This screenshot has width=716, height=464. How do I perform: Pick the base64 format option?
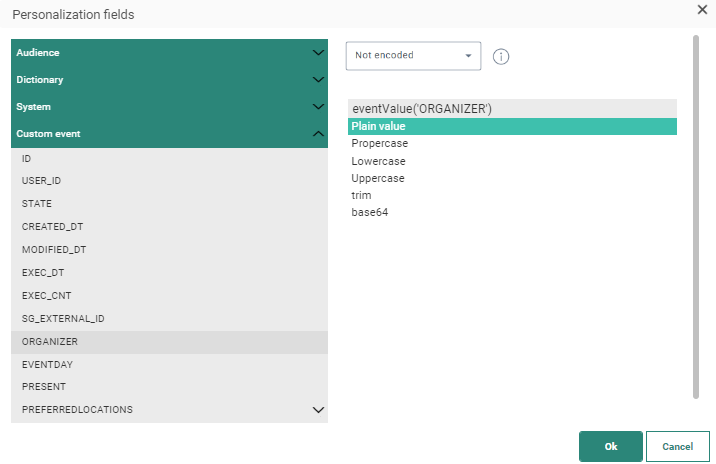[x=370, y=212]
